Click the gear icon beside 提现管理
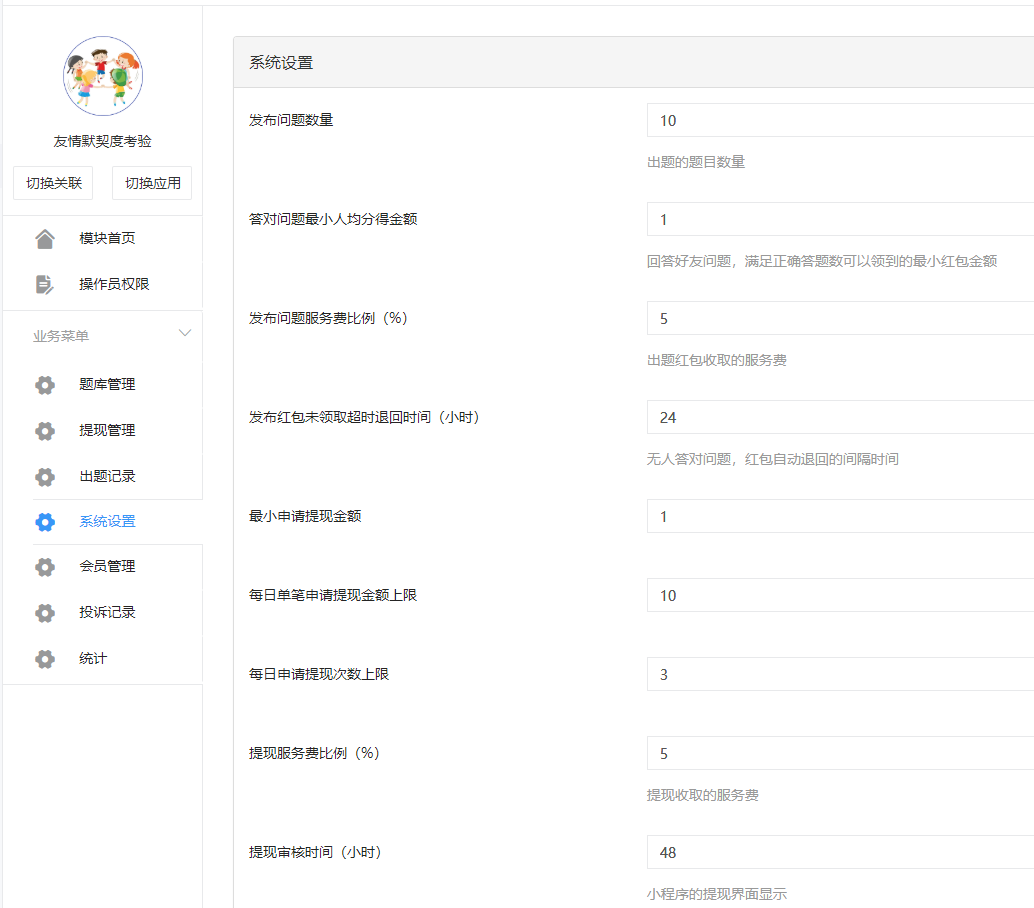 [x=45, y=431]
